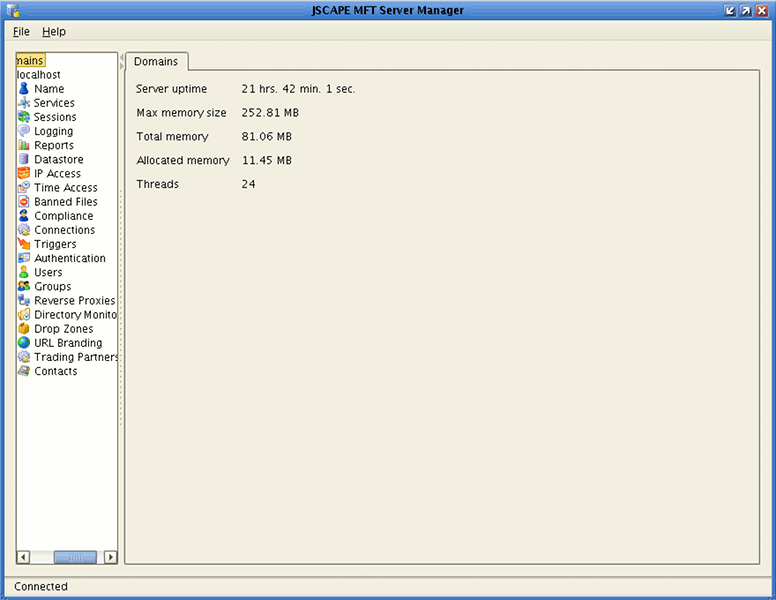Click the Users person icon
Viewport: 776px width, 600px height.
(24, 272)
